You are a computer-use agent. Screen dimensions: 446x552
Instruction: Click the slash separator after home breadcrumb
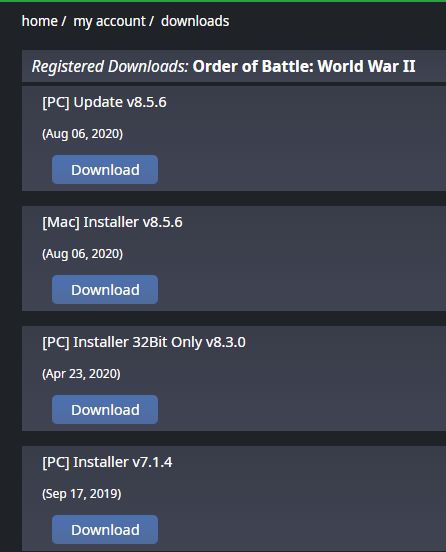point(63,21)
